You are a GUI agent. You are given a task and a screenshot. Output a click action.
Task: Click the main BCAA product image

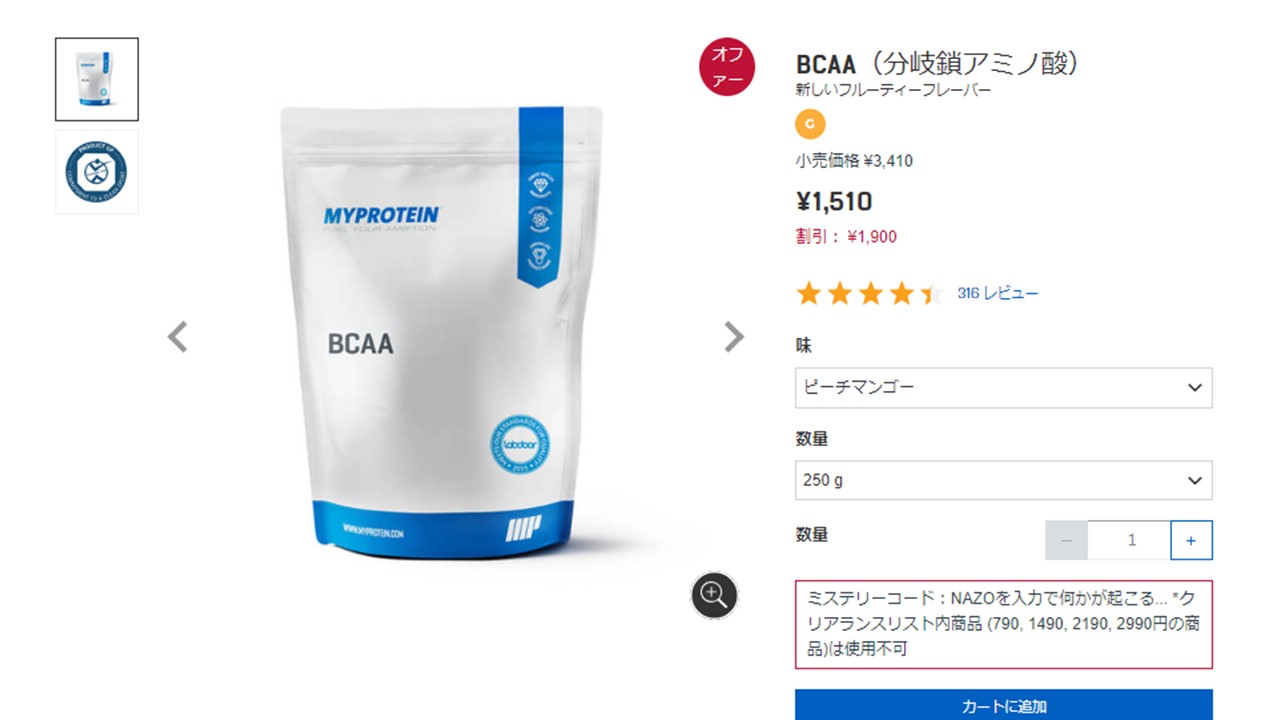441,332
